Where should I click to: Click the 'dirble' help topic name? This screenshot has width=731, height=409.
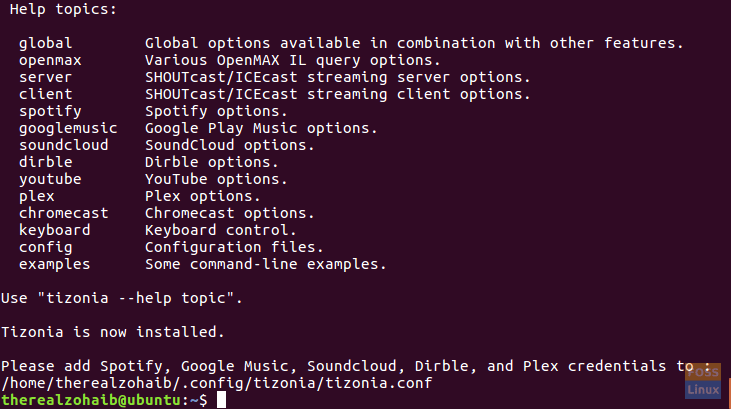tap(46, 162)
